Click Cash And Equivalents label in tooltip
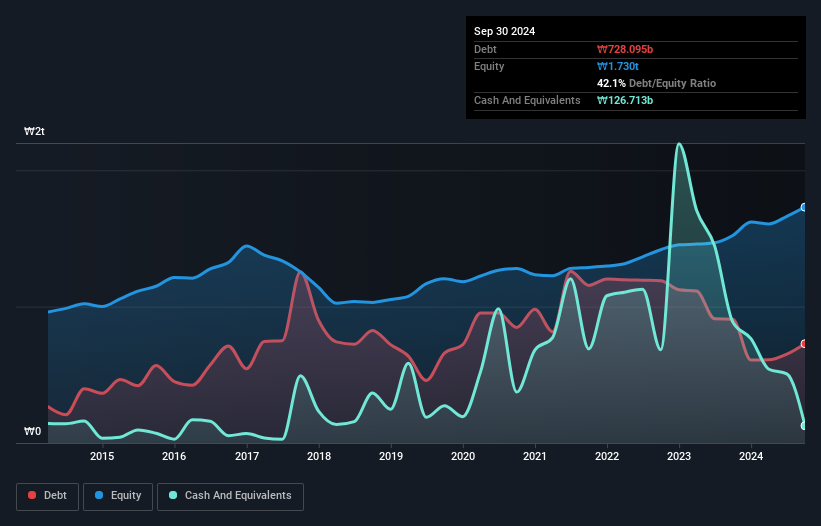This screenshot has width=821, height=526. (x=527, y=100)
